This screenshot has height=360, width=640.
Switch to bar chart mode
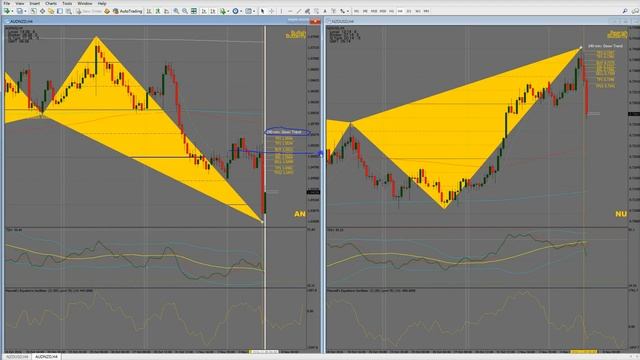point(149,11)
